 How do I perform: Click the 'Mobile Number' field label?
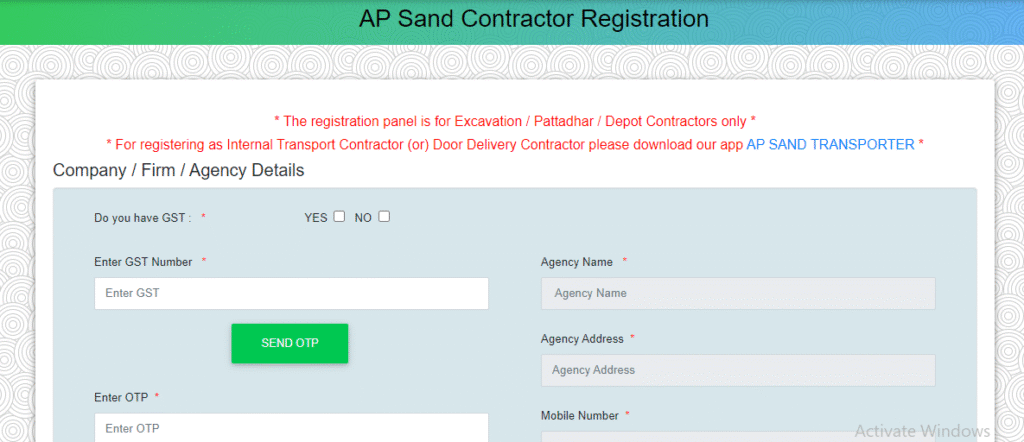(579, 415)
